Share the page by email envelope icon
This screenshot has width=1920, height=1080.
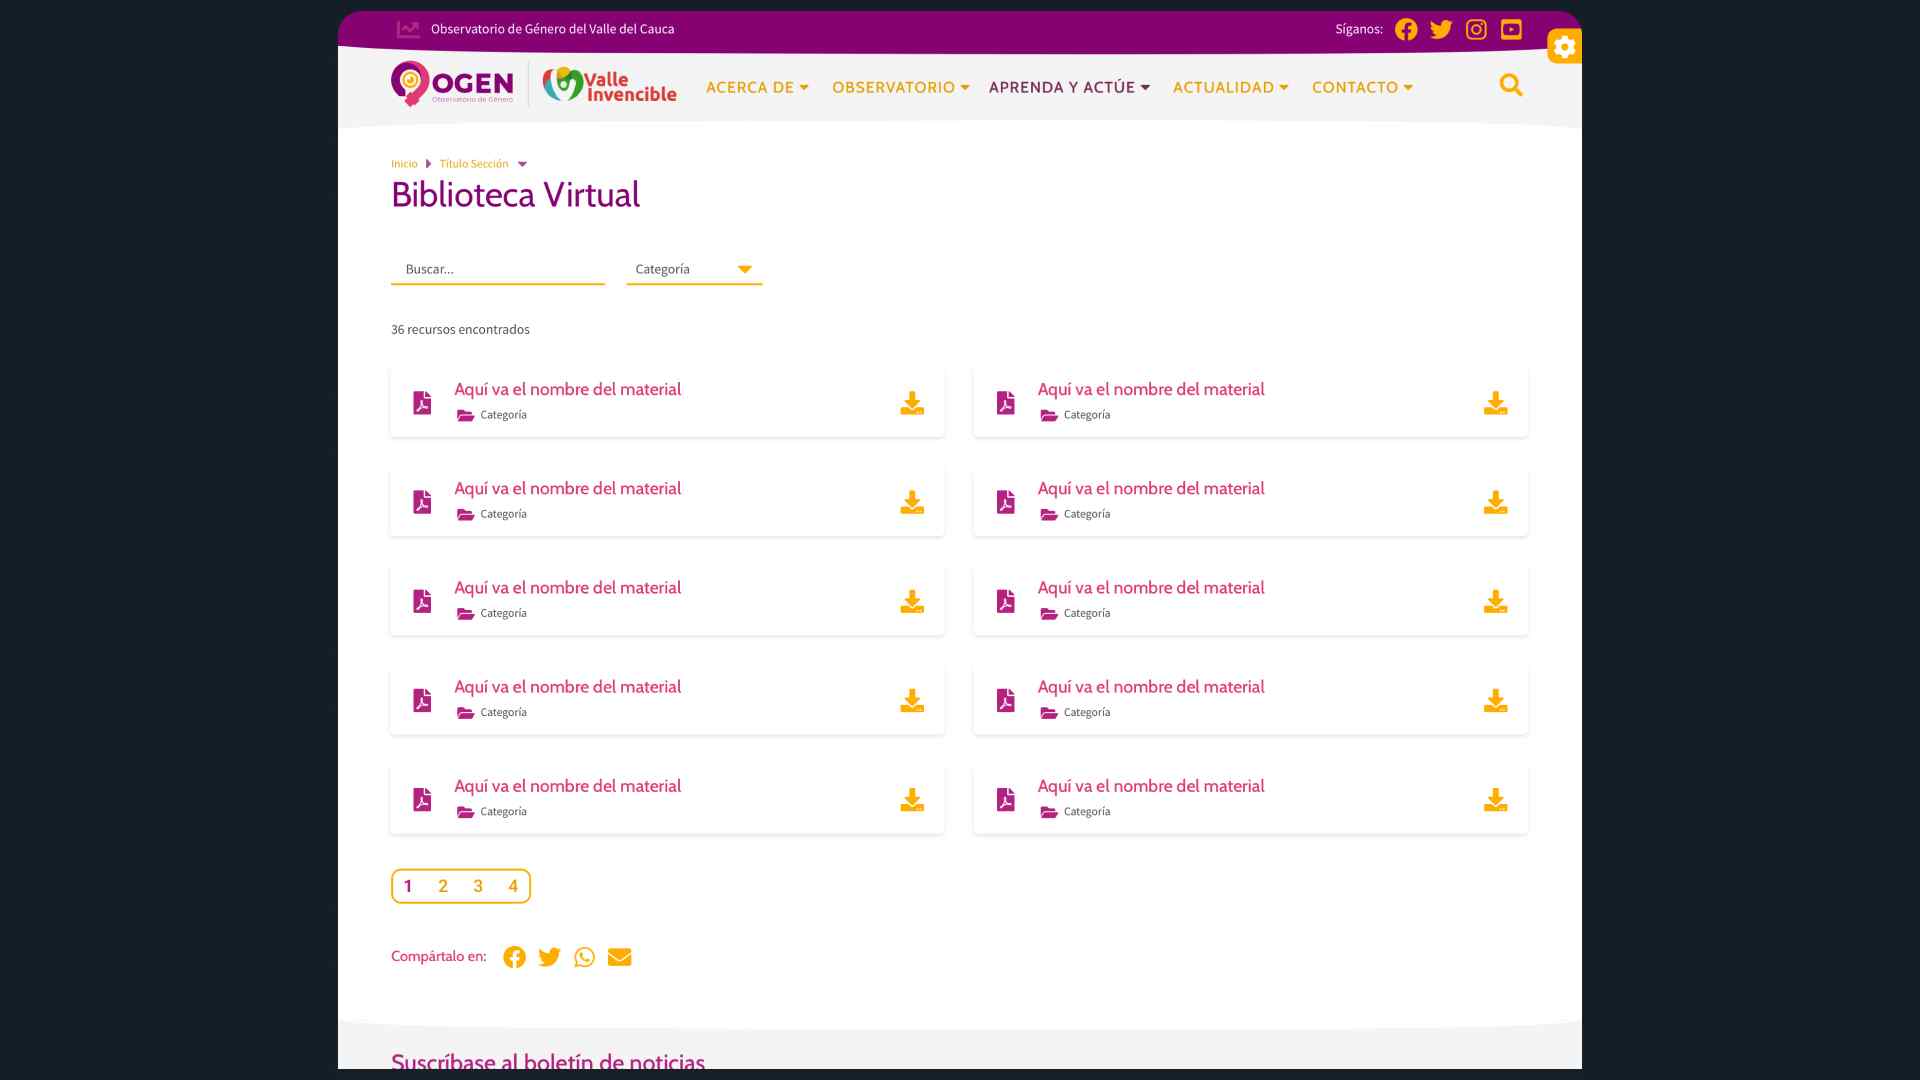[x=619, y=957]
